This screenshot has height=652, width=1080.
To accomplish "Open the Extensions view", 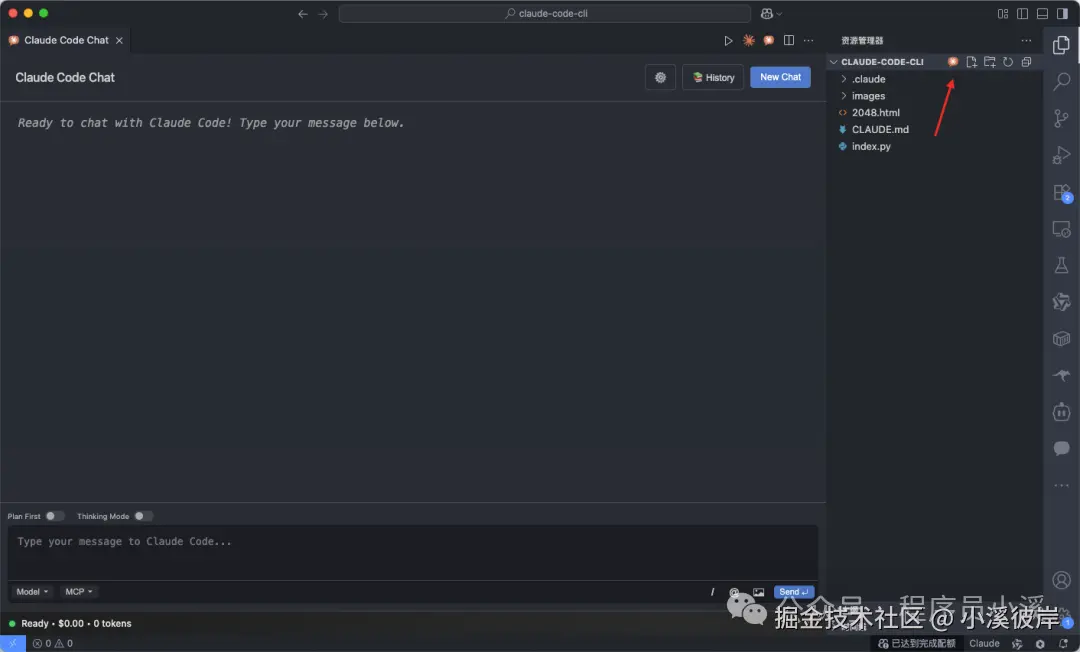I will [x=1061, y=192].
